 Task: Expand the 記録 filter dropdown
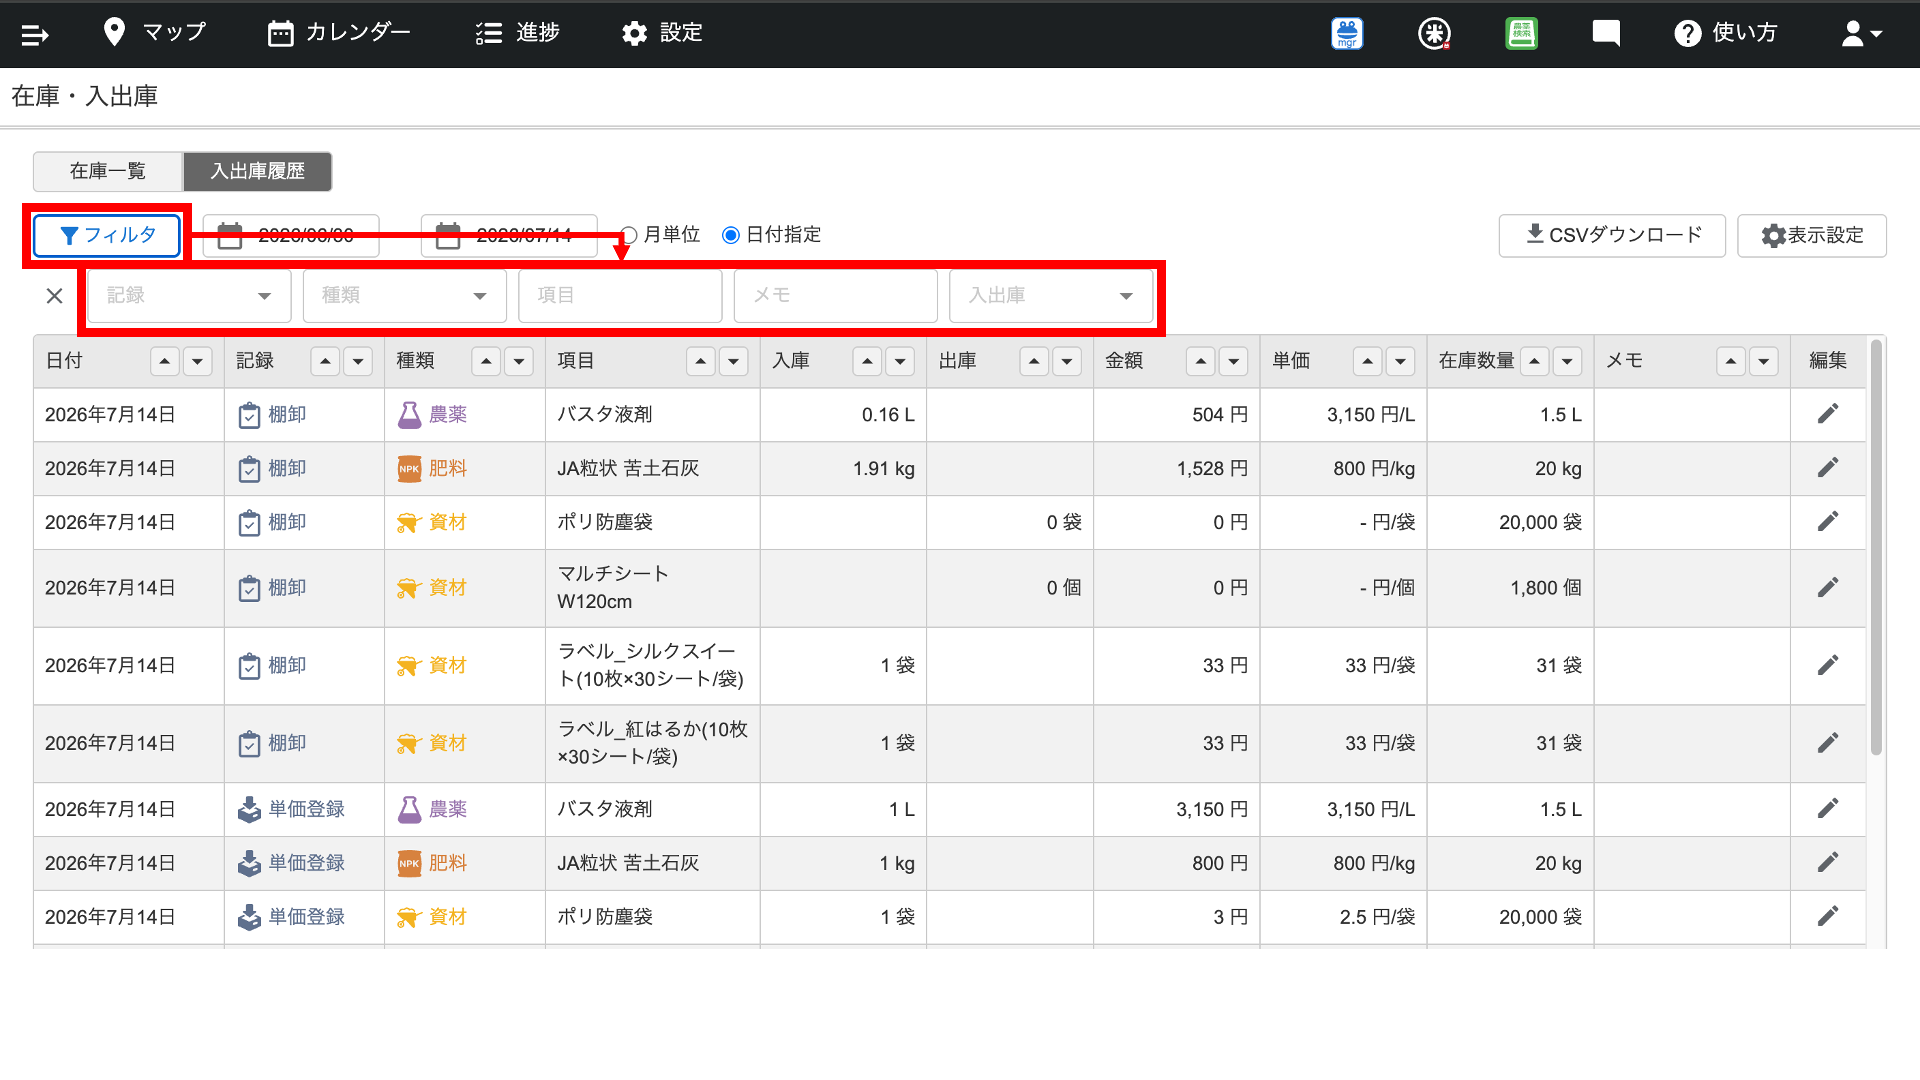click(x=189, y=296)
